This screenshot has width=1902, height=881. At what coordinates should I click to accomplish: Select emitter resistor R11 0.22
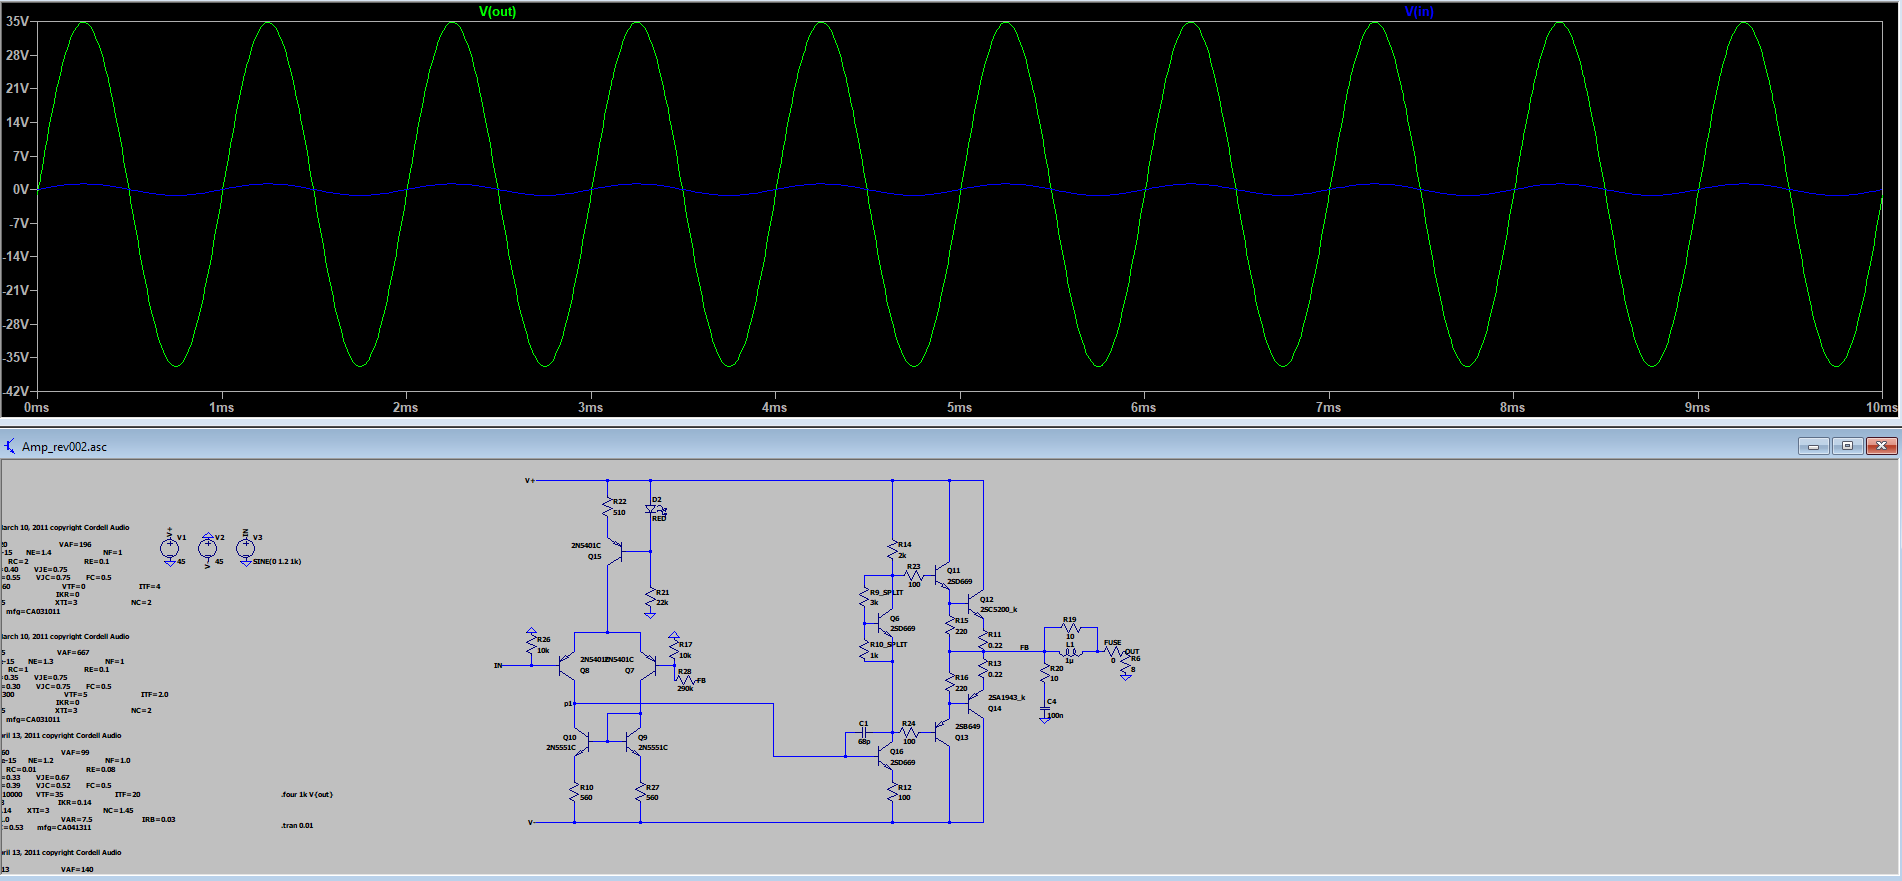click(x=983, y=640)
